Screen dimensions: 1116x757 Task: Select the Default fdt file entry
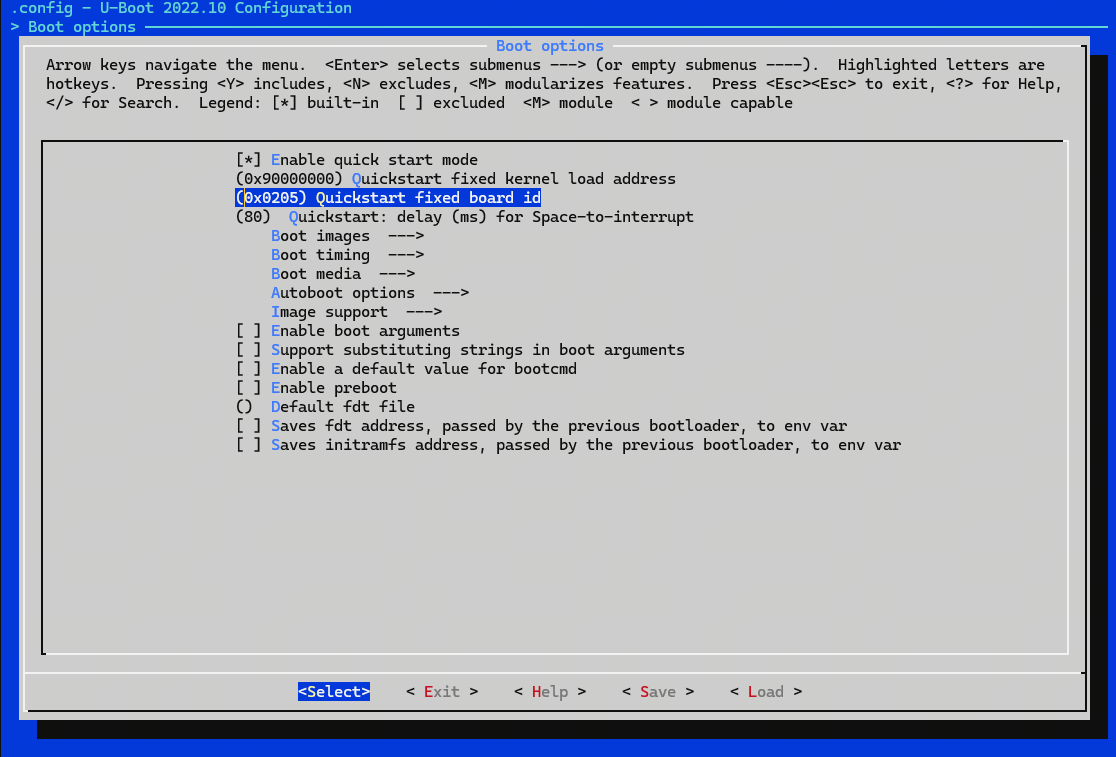pos(325,407)
